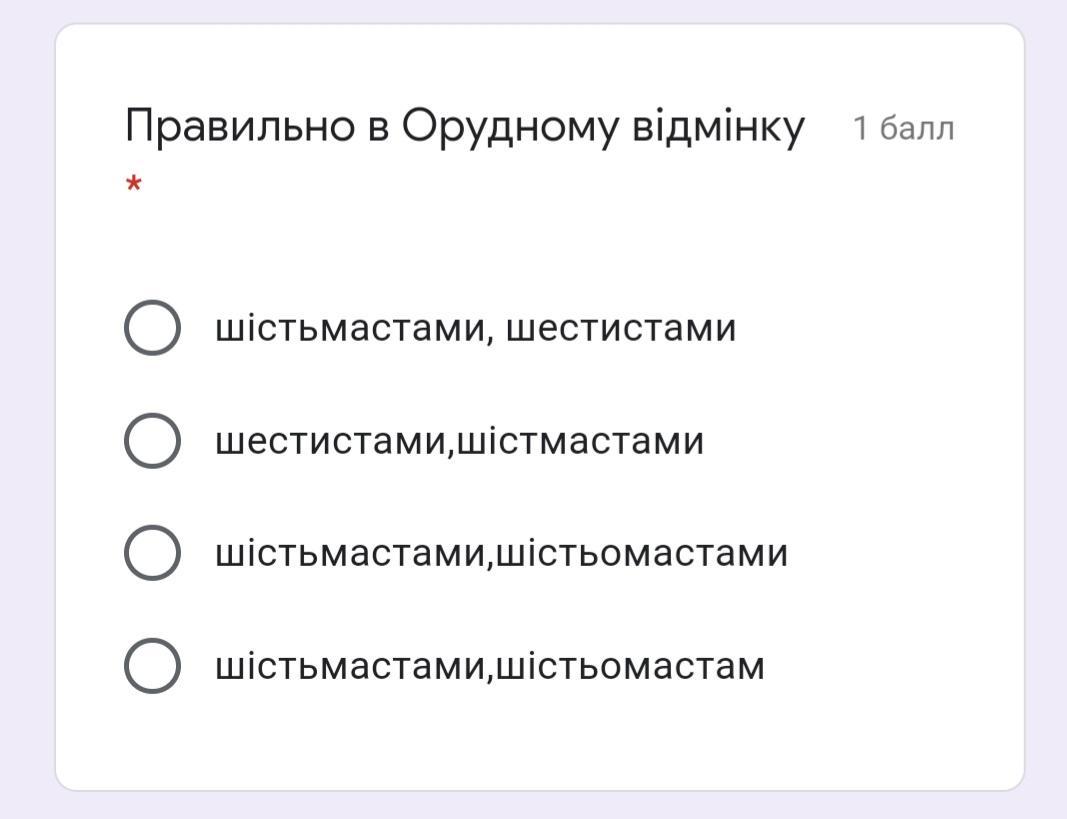Click the question title "Правильно в Орудному відмінку"
The image size is (1067, 819).
pyautogui.click(x=464, y=128)
